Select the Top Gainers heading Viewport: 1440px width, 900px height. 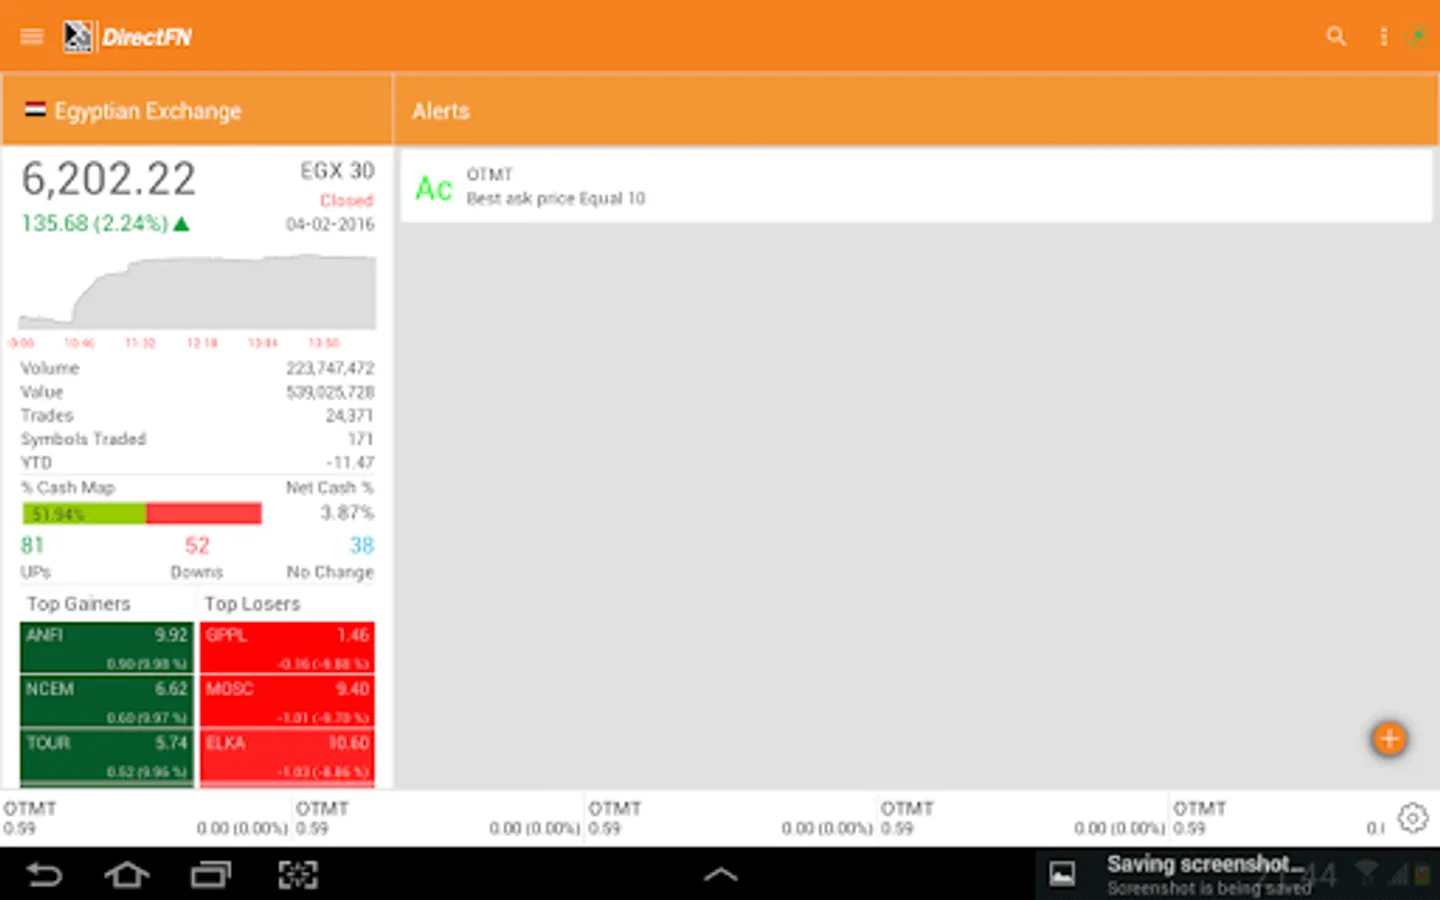pos(79,604)
